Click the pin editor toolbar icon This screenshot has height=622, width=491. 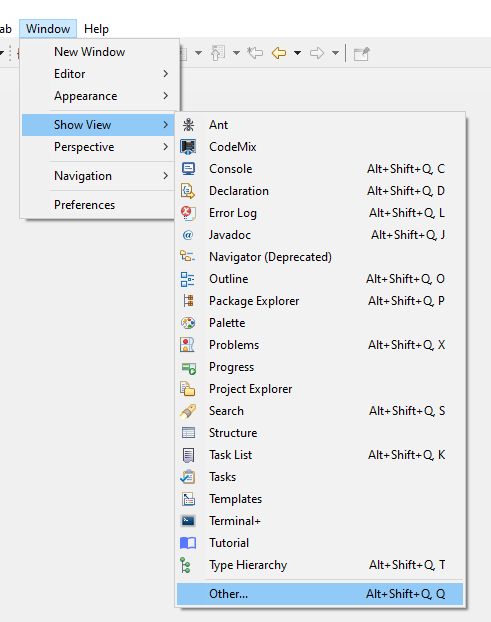click(361, 53)
